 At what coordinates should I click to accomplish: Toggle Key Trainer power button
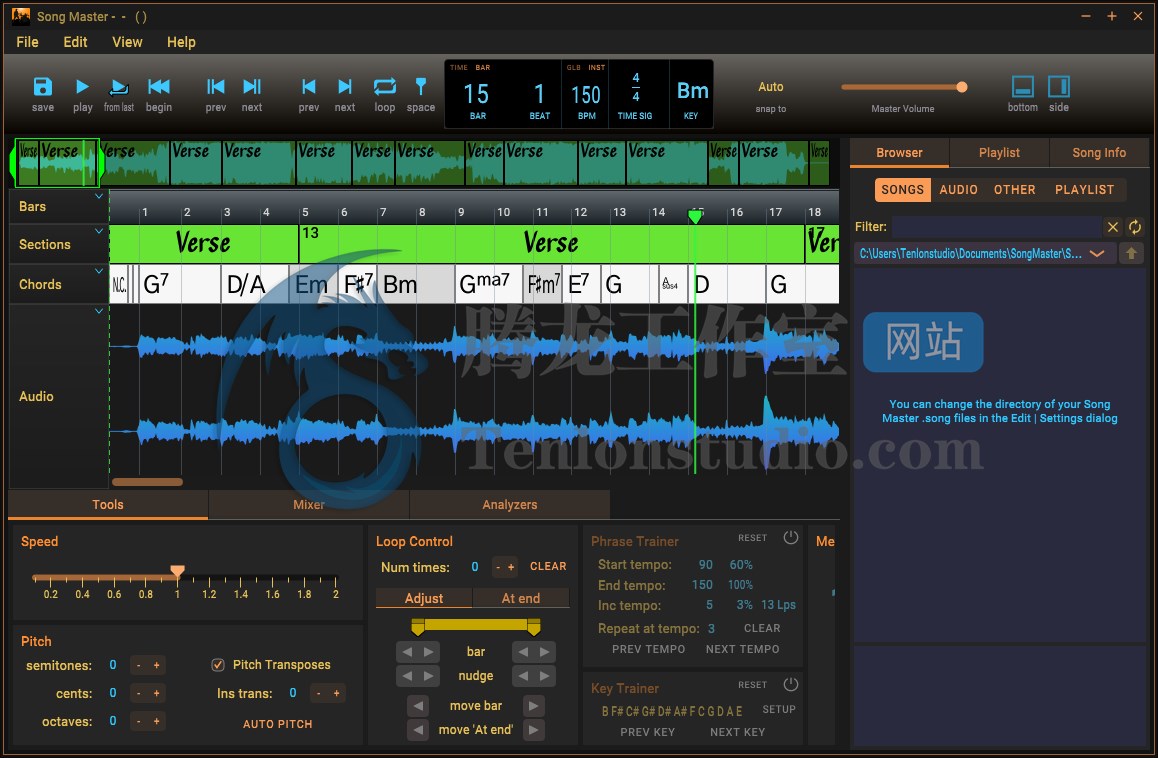pos(790,684)
